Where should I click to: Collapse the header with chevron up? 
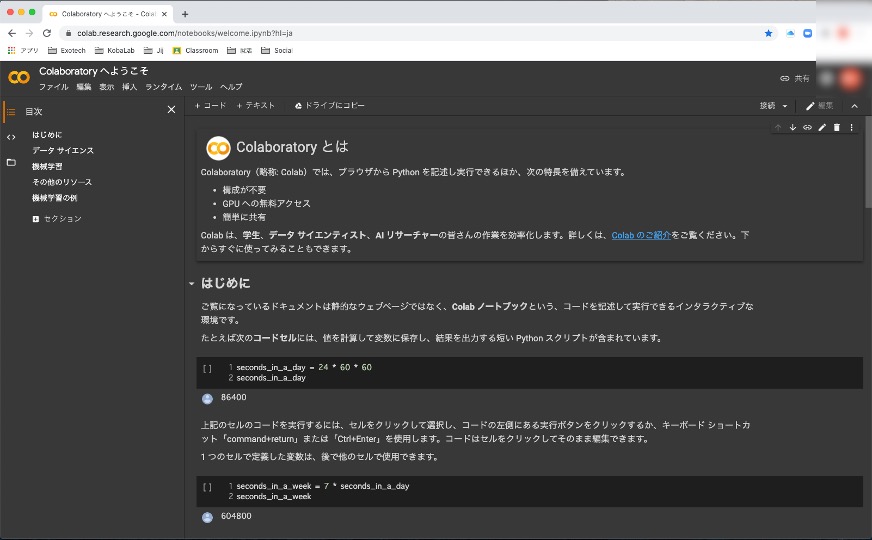855,106
